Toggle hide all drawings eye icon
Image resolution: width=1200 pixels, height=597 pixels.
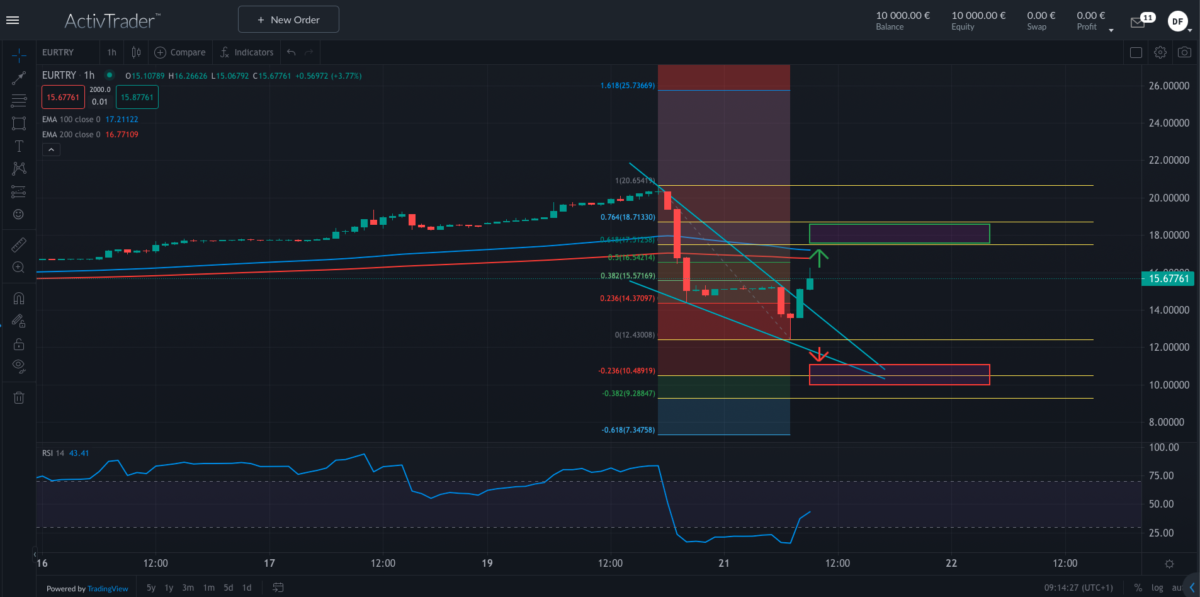(18, 366)
